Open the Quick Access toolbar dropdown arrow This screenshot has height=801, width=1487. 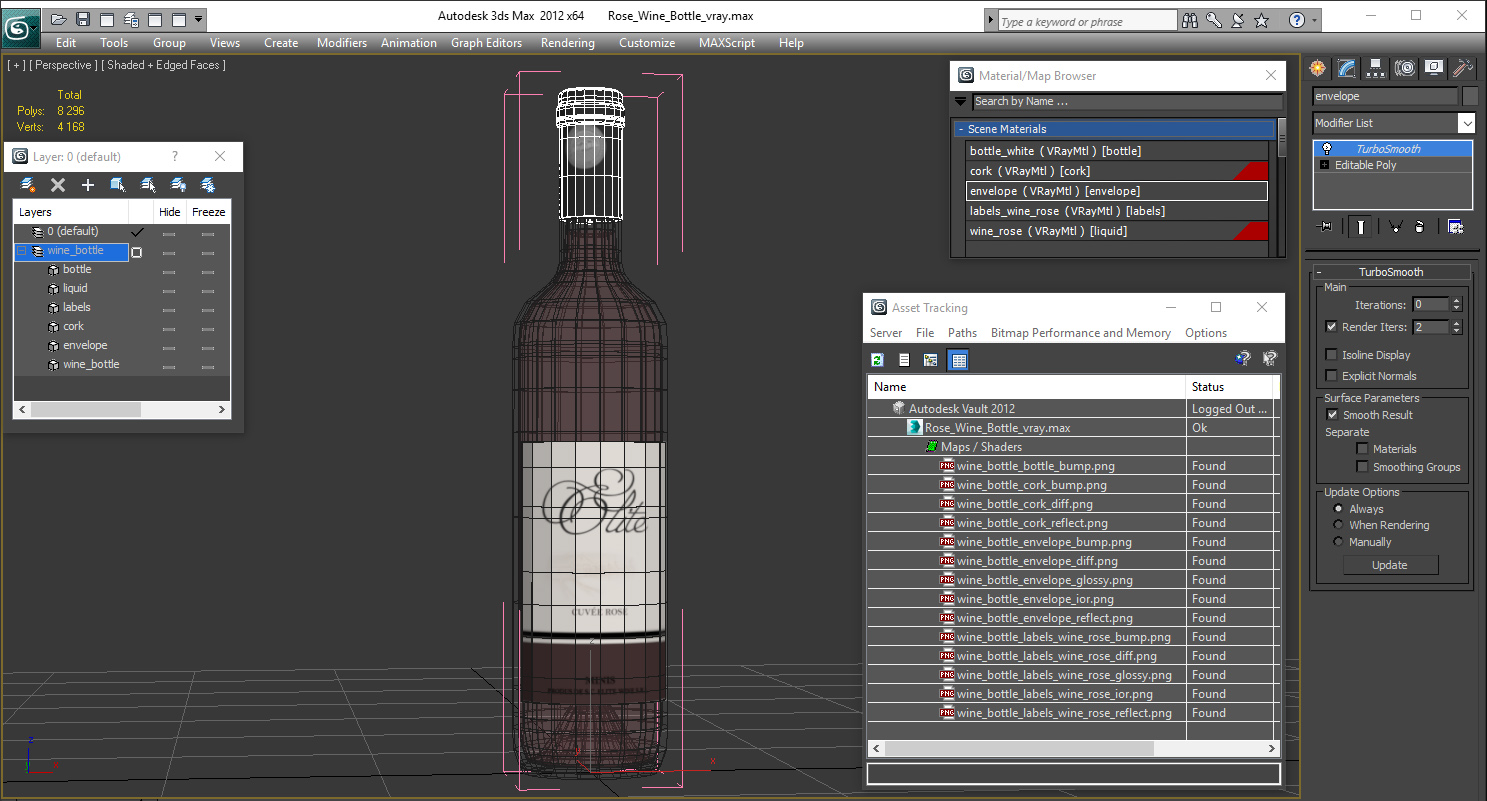coord(199,19)
